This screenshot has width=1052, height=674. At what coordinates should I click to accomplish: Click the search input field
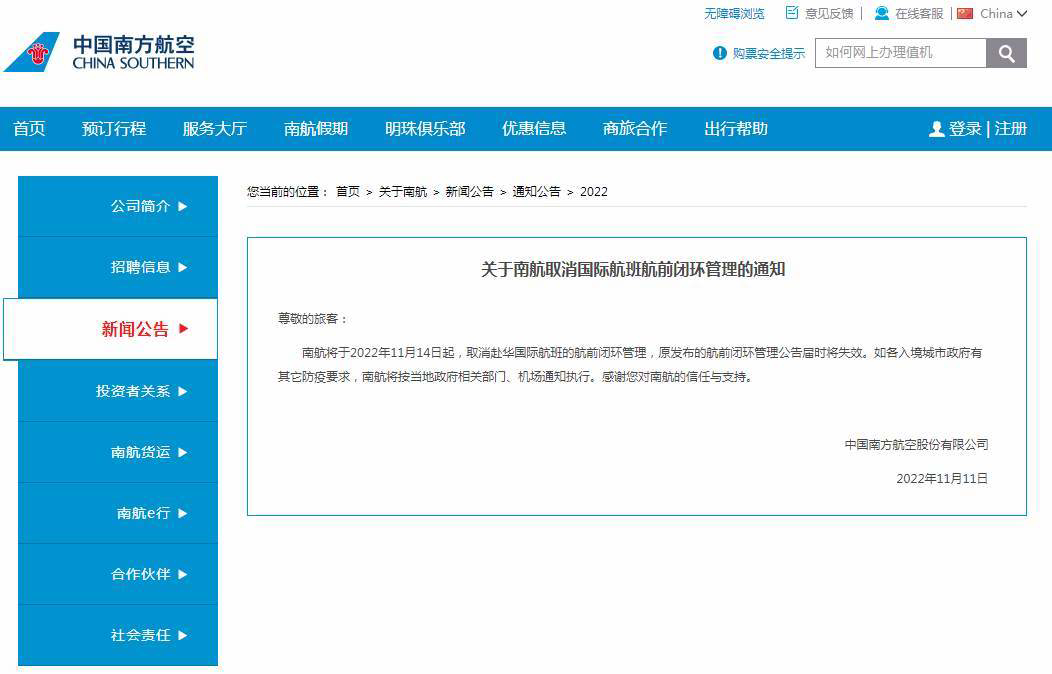(x=900, y=53)
